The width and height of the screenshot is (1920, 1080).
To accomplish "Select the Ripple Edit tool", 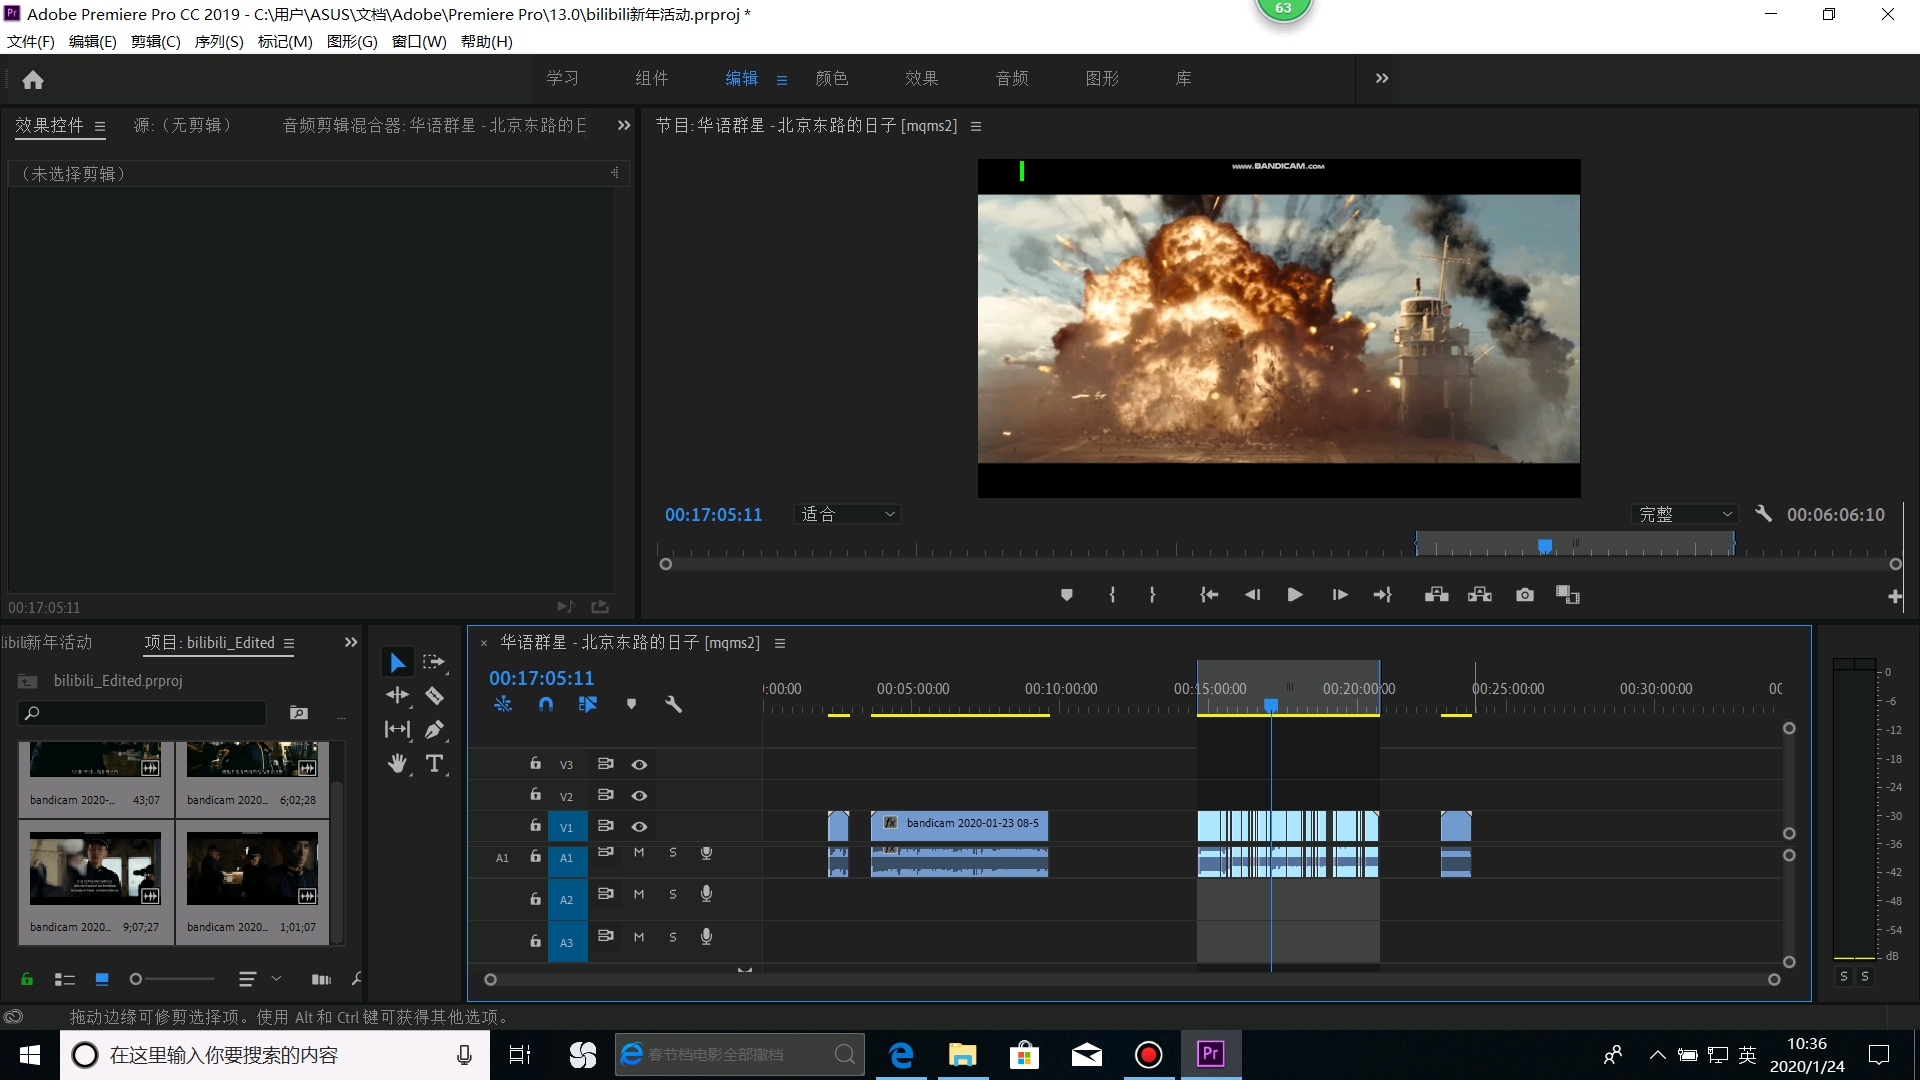I will pyautogui.click(x=397, y=695).
